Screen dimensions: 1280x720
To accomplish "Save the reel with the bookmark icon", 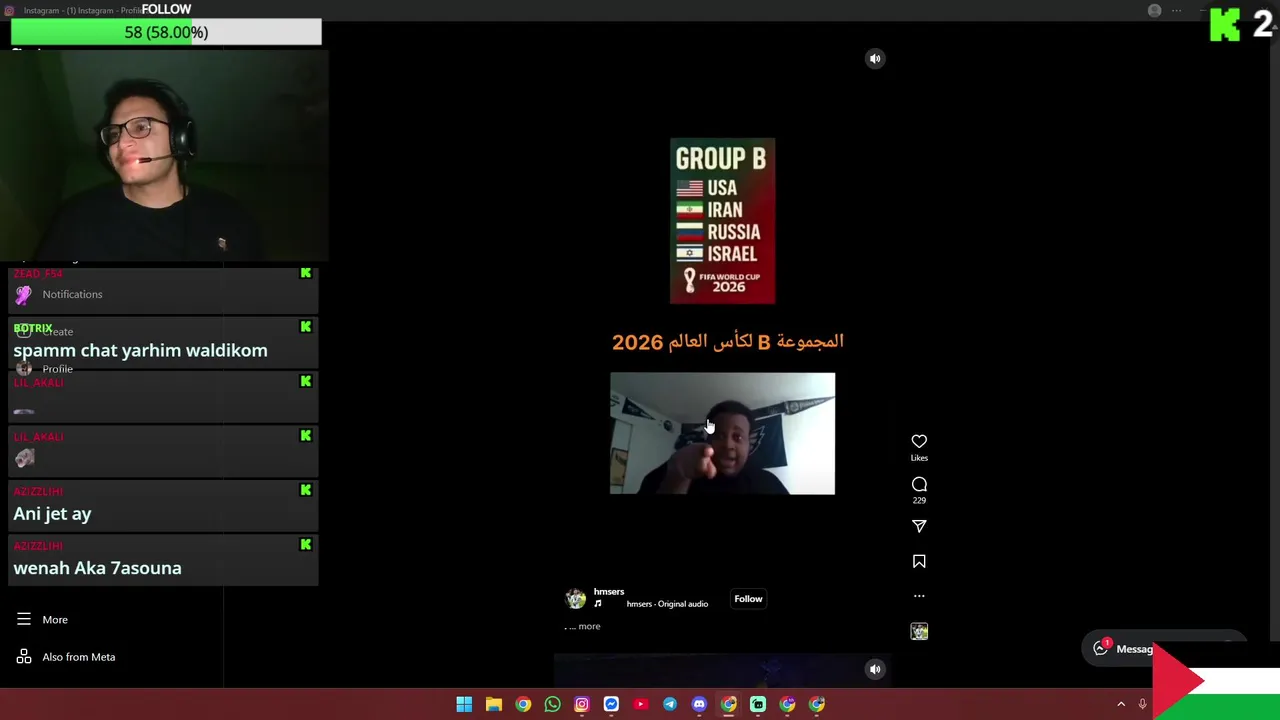I will (x=919, y=562).
